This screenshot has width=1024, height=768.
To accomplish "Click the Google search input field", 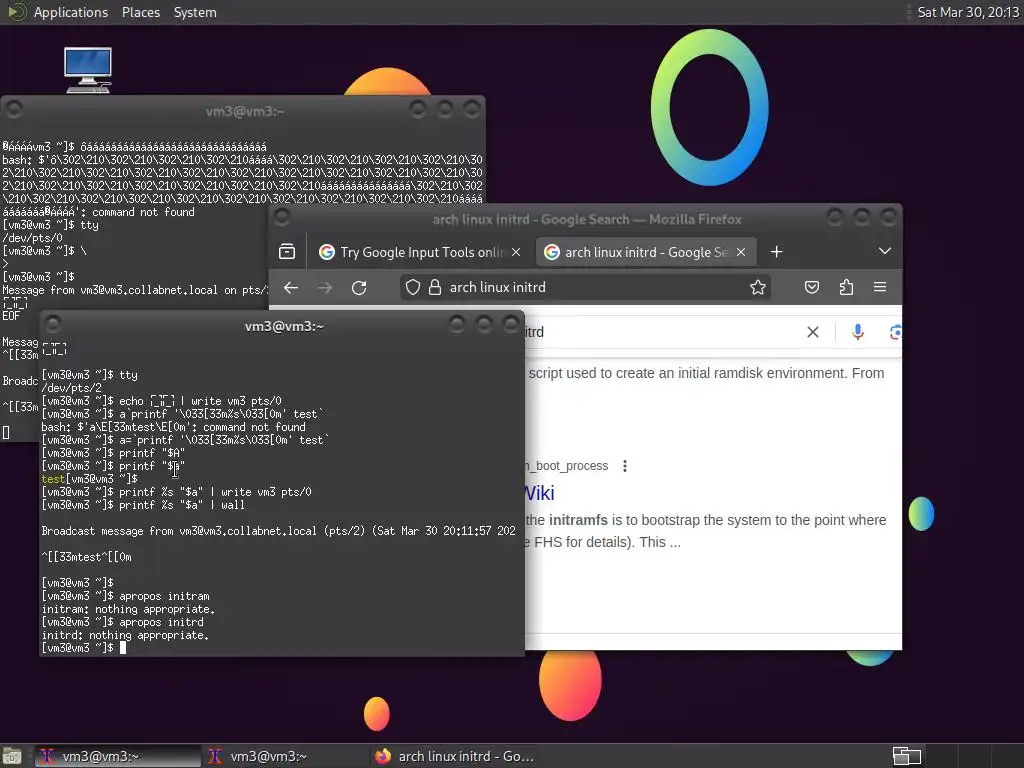I will click(663, 332).
